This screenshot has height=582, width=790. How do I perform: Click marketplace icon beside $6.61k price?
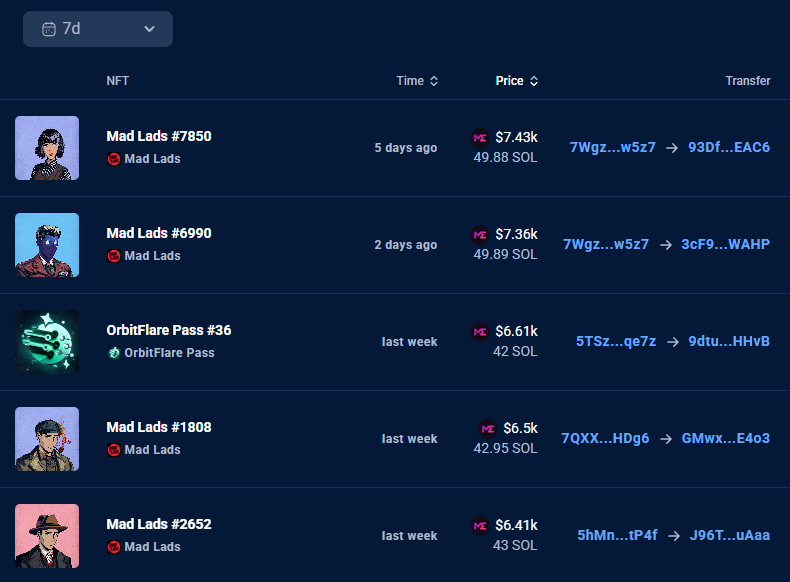click(480, 331)
